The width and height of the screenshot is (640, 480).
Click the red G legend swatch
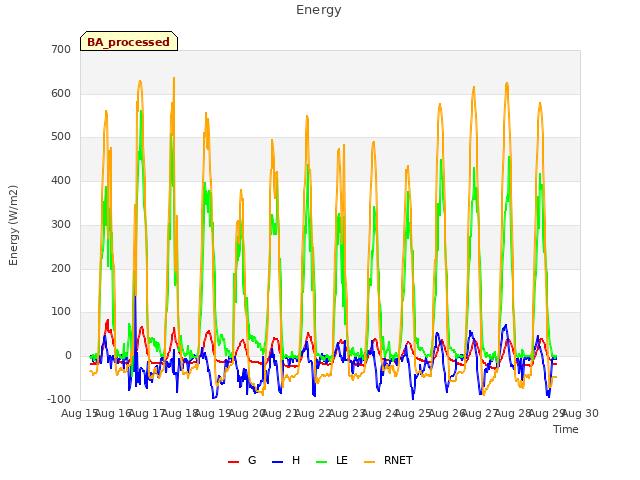[233, 462]
